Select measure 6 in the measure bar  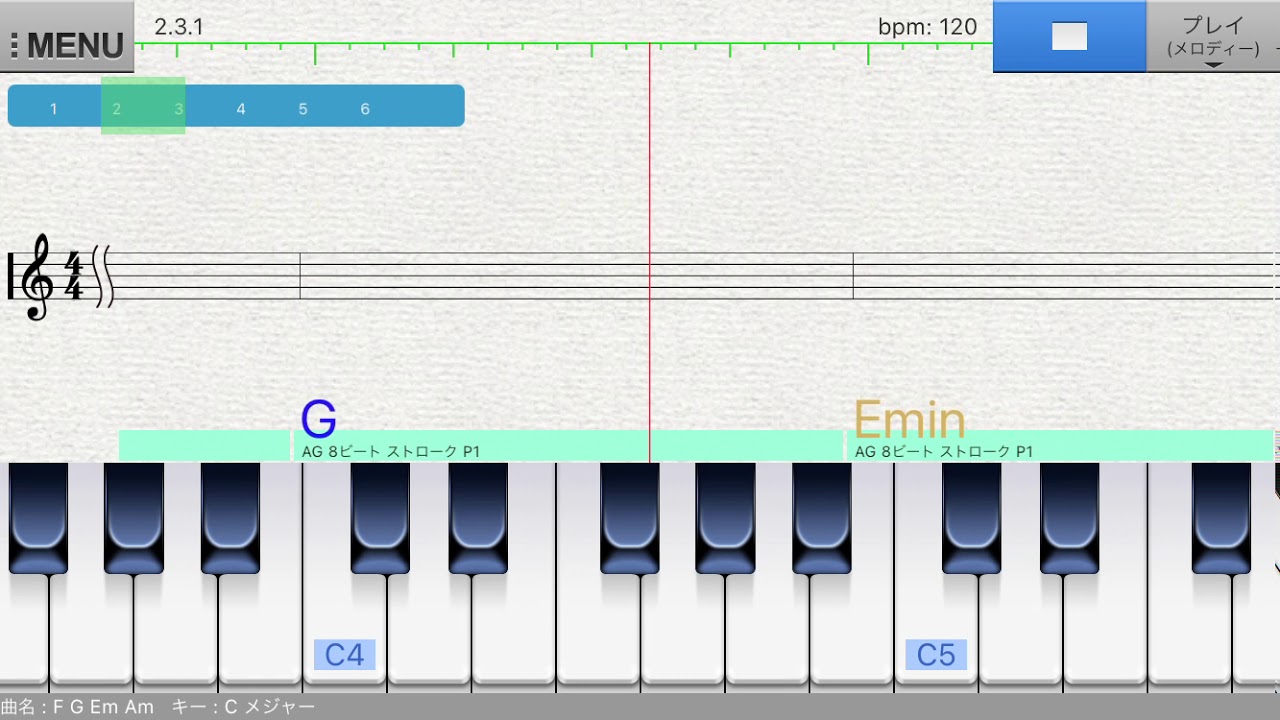[x=365, y=109]
